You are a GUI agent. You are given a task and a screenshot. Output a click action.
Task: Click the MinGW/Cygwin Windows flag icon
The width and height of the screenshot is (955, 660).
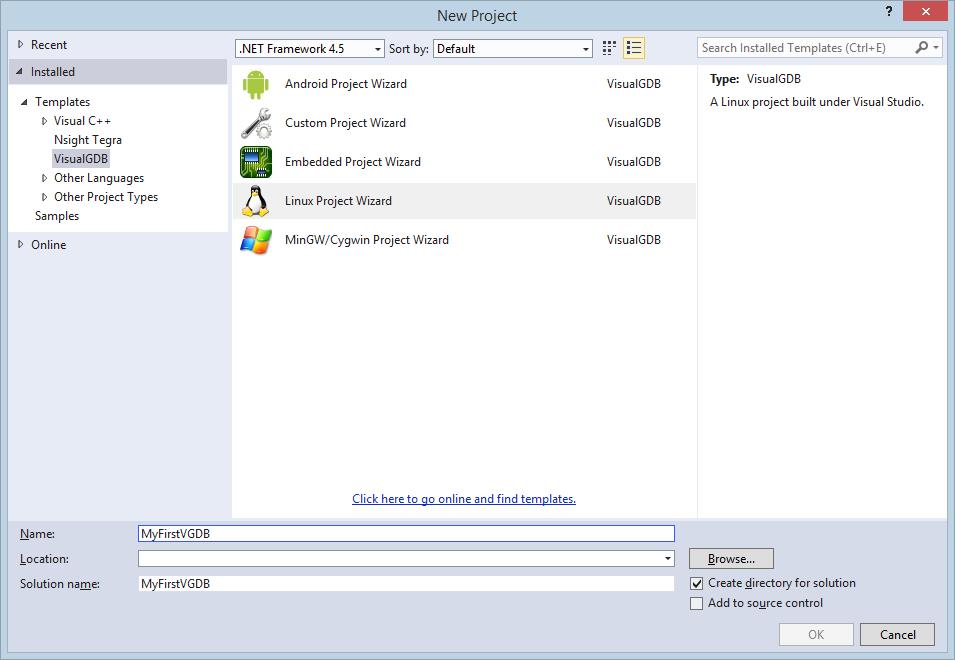[x=256, y=240]
